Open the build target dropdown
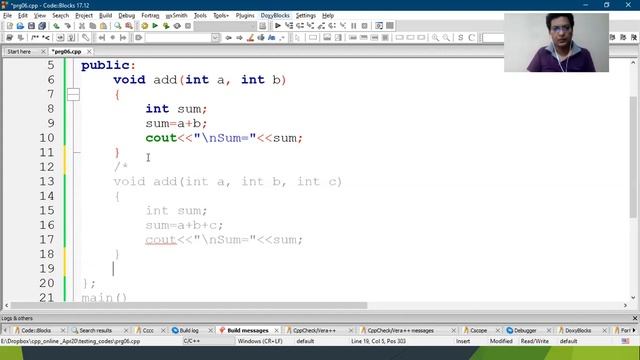The height and width of the screenshot is (360, 640). (225, 26)
